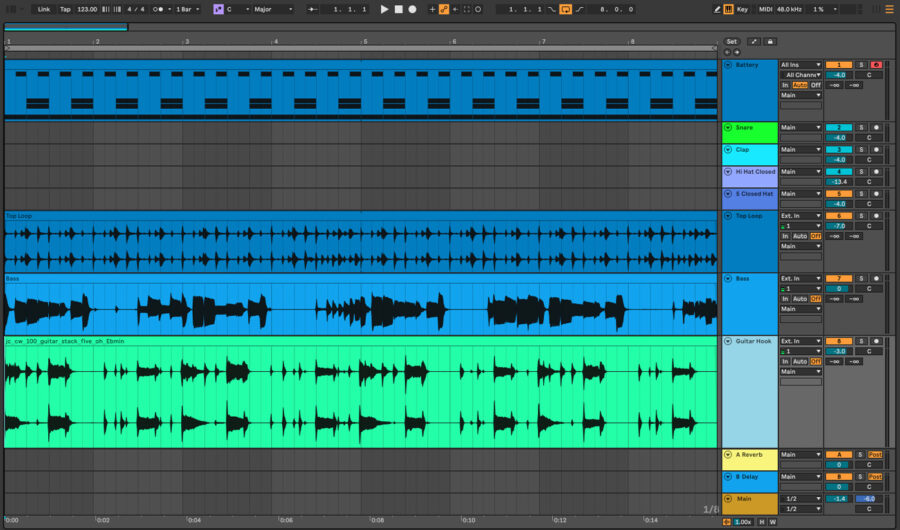Open the Key mapping mode switch
This screenshot has height=530, width=900.
(x=742, y=9)
